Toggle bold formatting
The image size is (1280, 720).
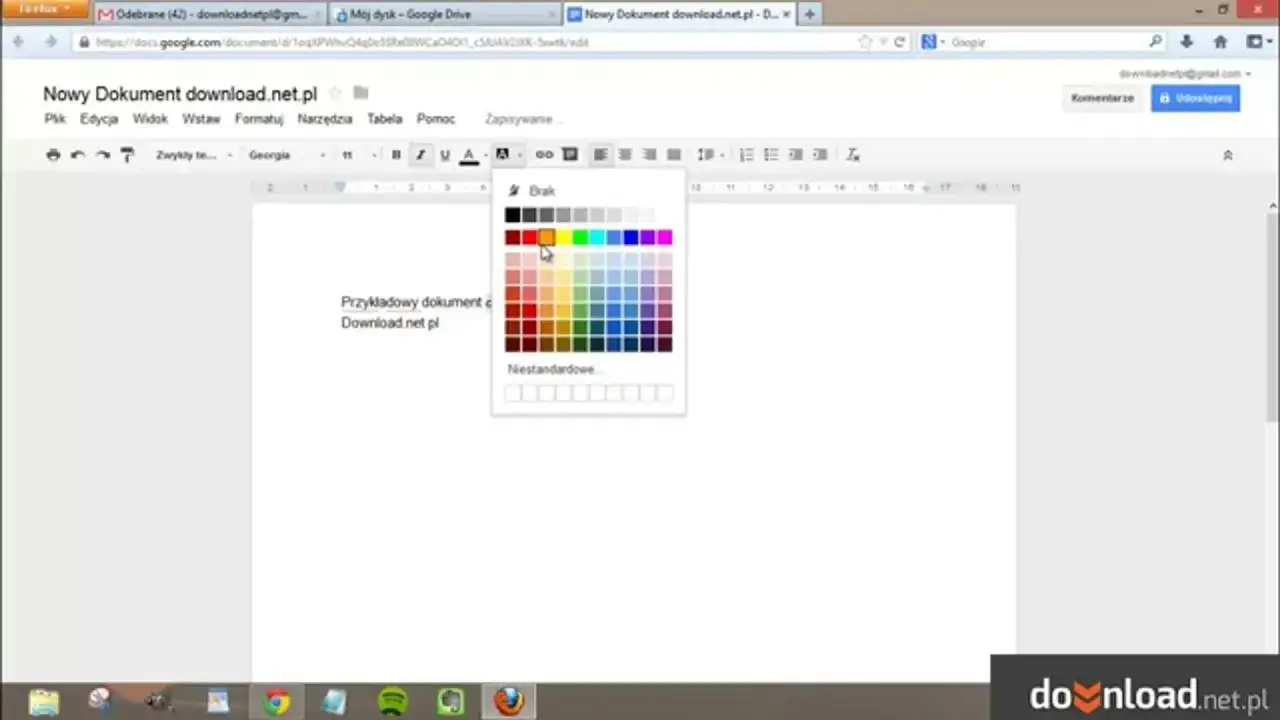coord(396,155)
